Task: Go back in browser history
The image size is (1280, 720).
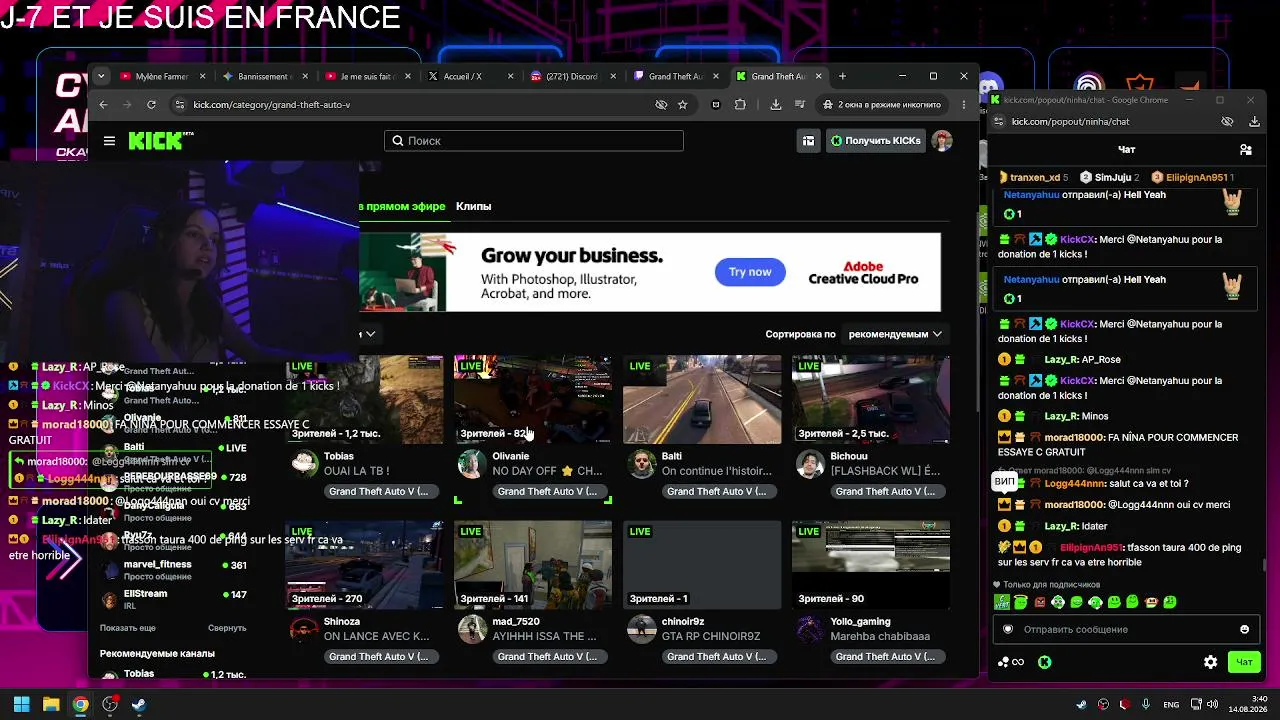Action: coord(102,104)
